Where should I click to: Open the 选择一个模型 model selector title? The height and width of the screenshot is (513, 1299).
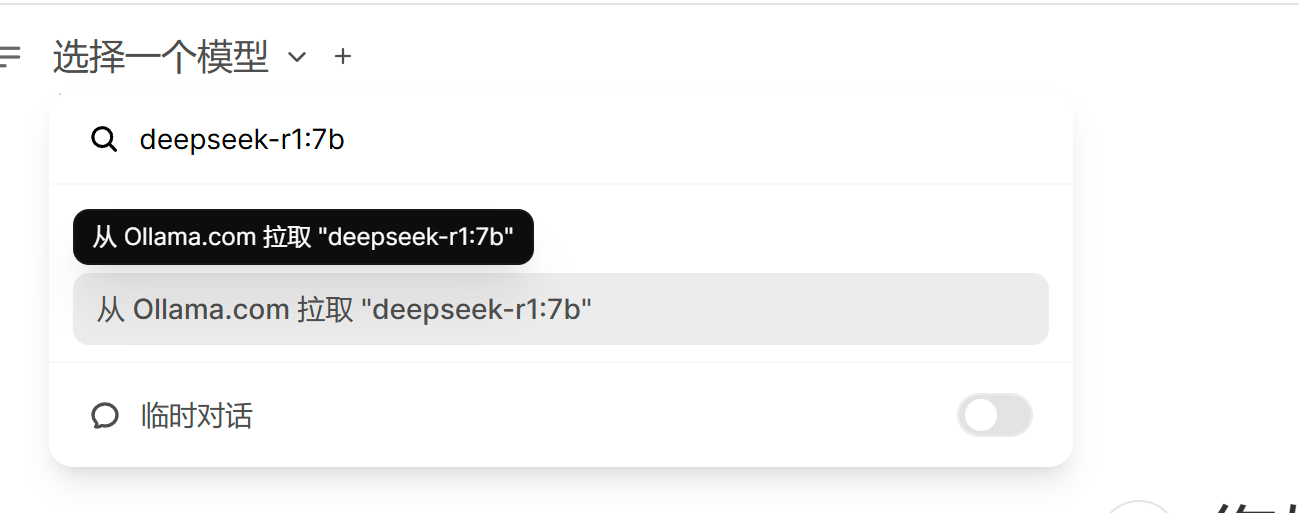point(161,58)
